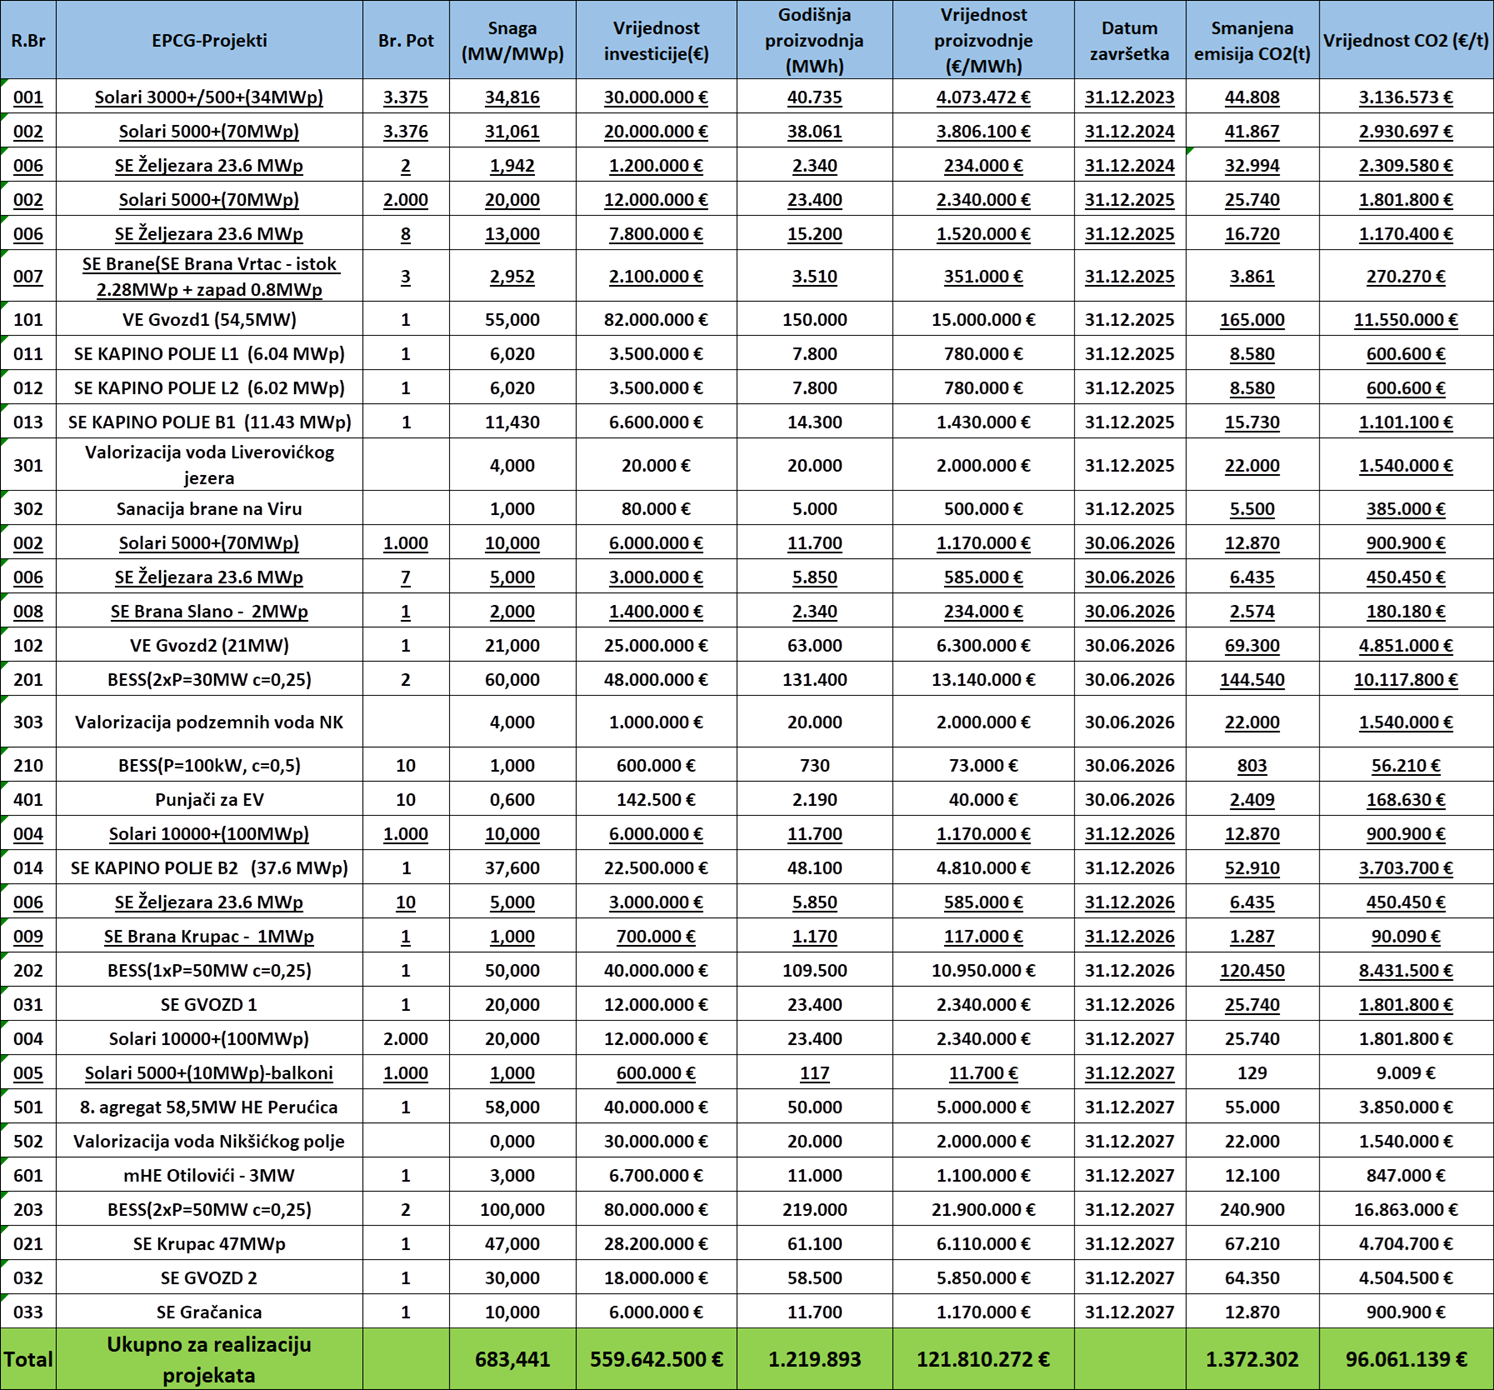The image size is (1494, 1390).
Task: Select the 'mHE Otilovići - 3MW' cell
Action: tap(209, 1176)
